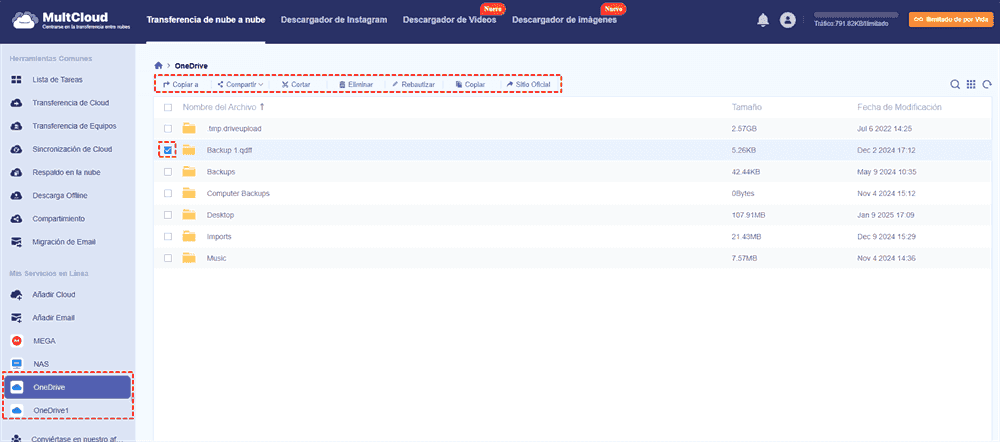Open the Desktop folder icon
This screenshot has width=1000, height=442.
pos(189,215)
